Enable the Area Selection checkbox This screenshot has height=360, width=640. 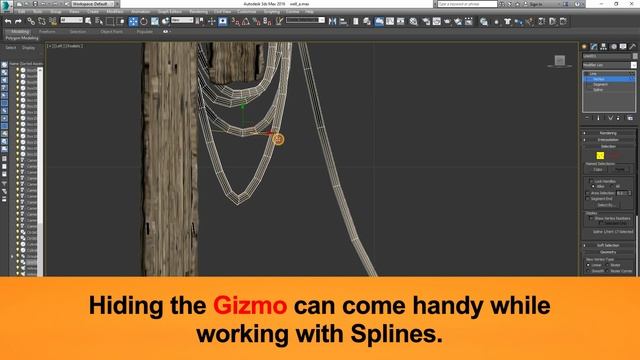pyautogui.click(x=588, y=193)
